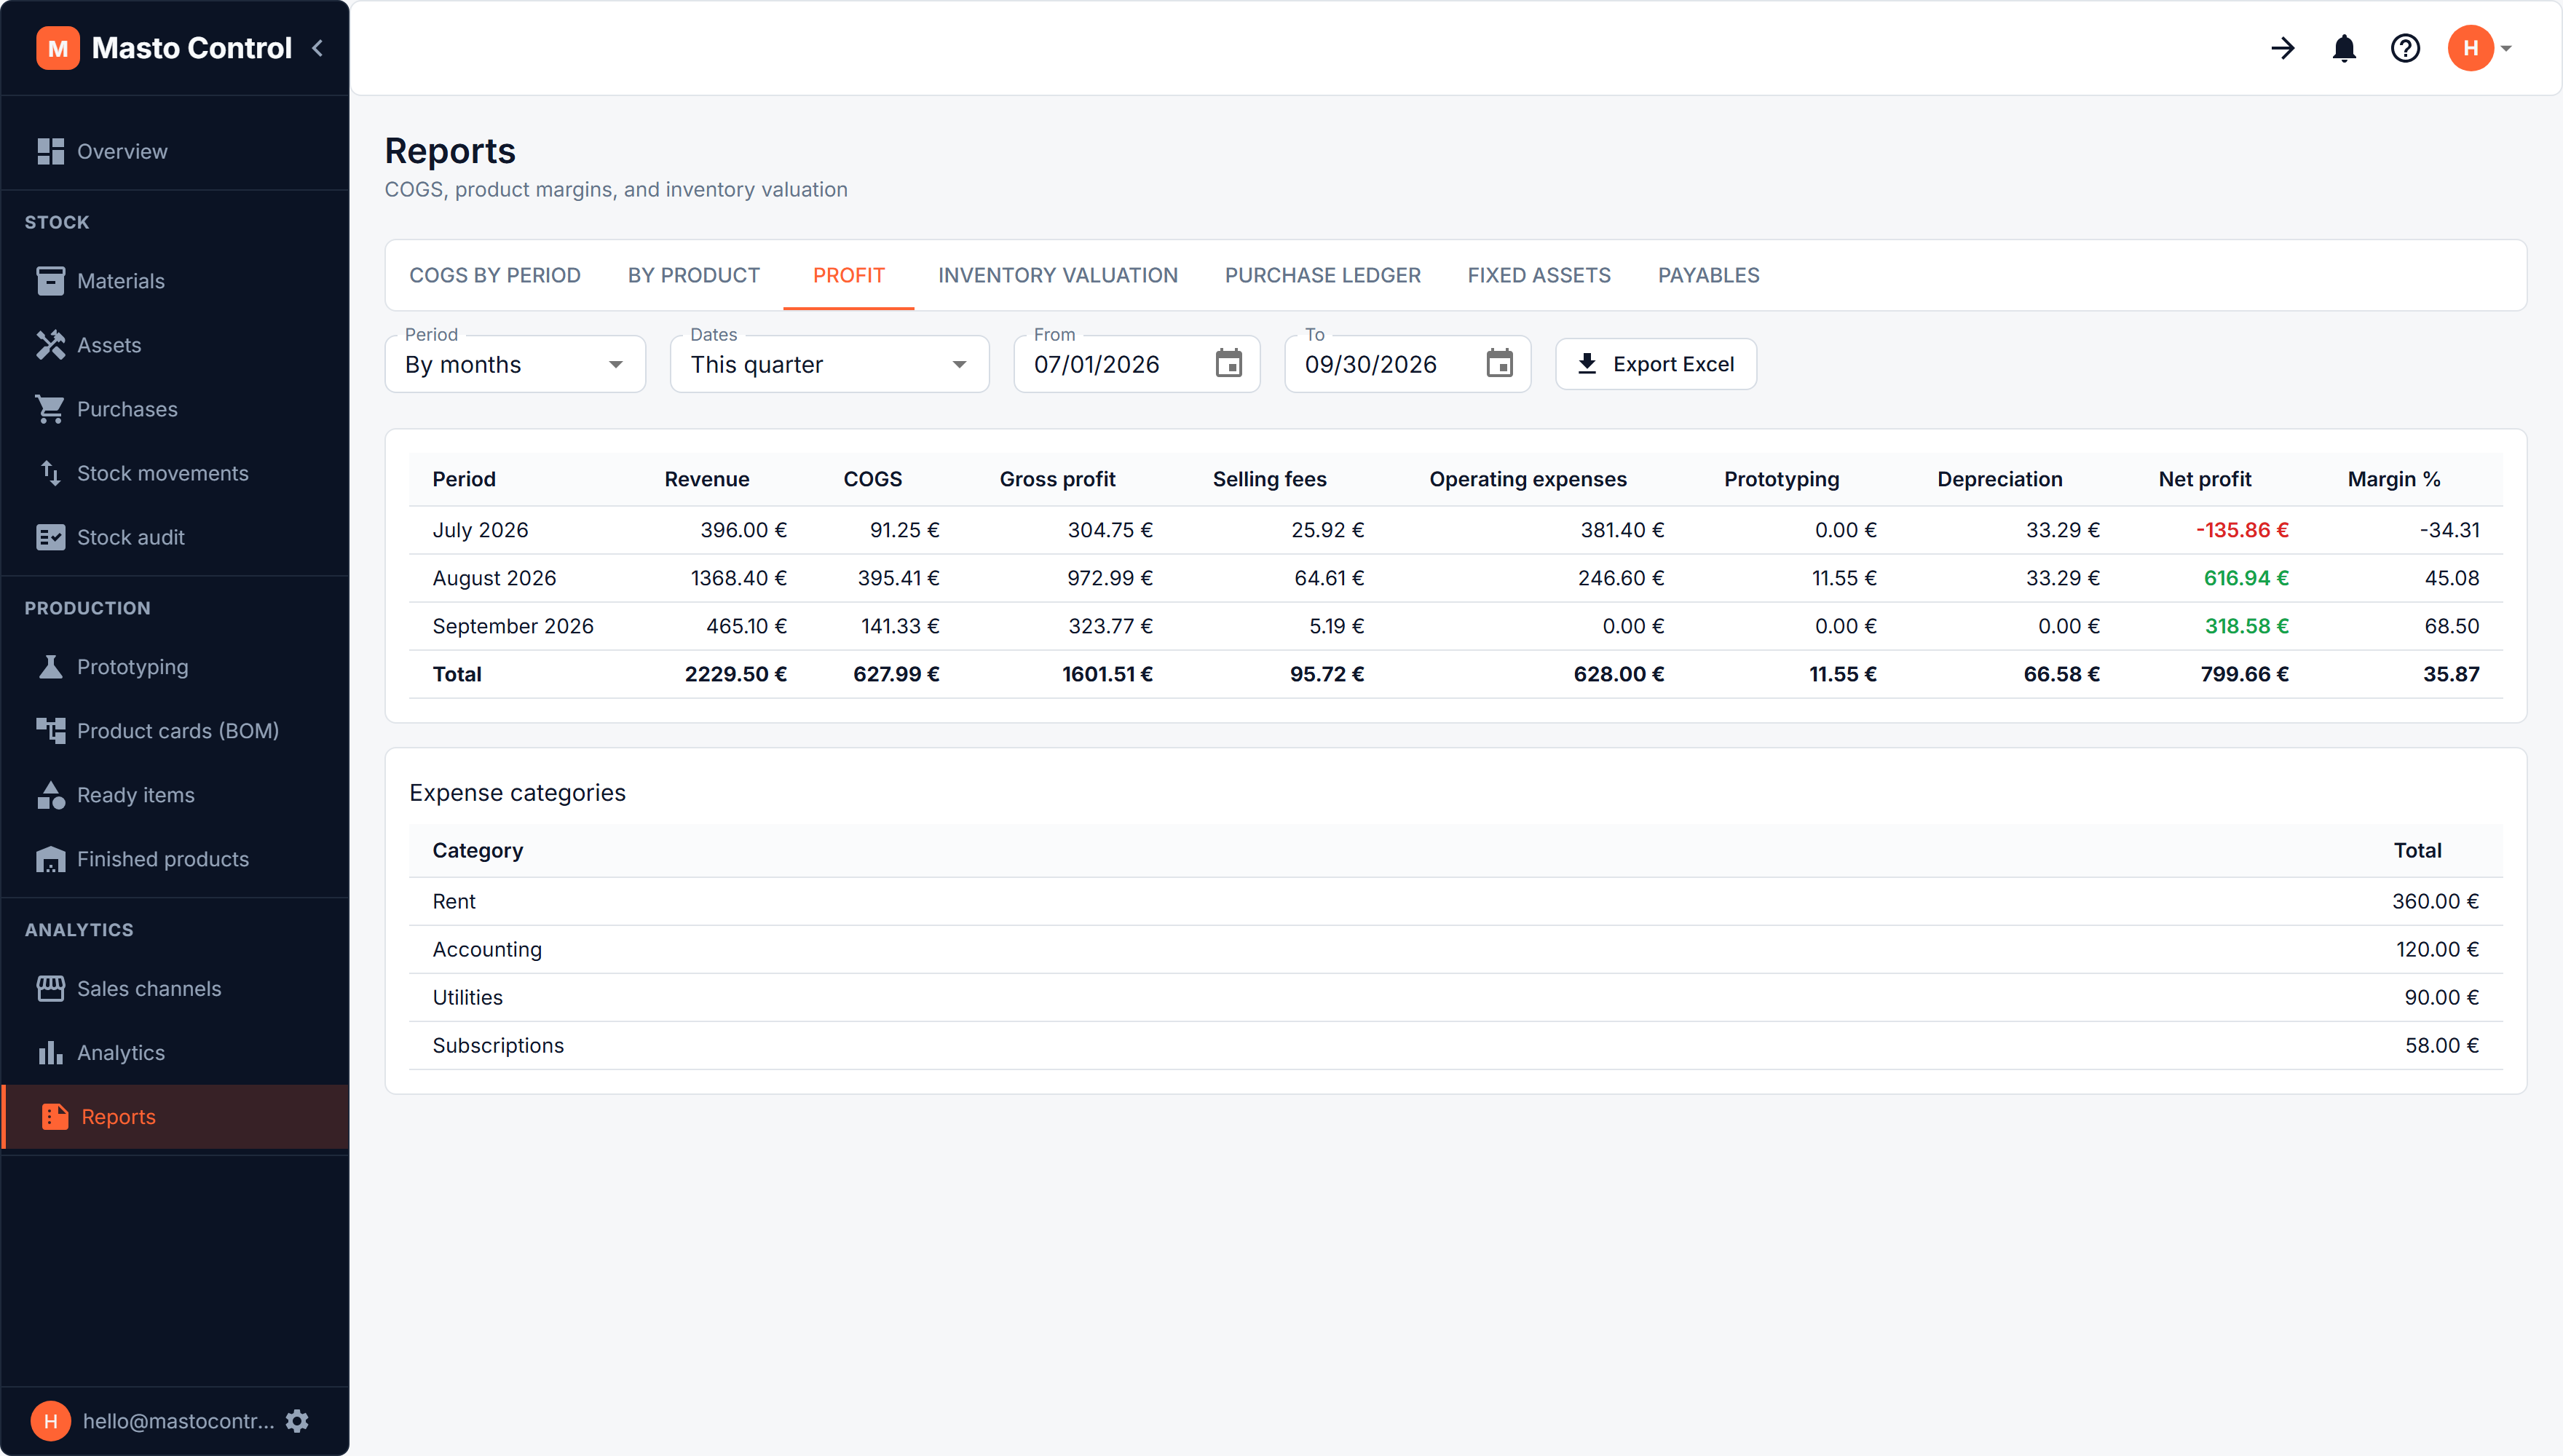Switch to the PAYABLES tab

1708,275
